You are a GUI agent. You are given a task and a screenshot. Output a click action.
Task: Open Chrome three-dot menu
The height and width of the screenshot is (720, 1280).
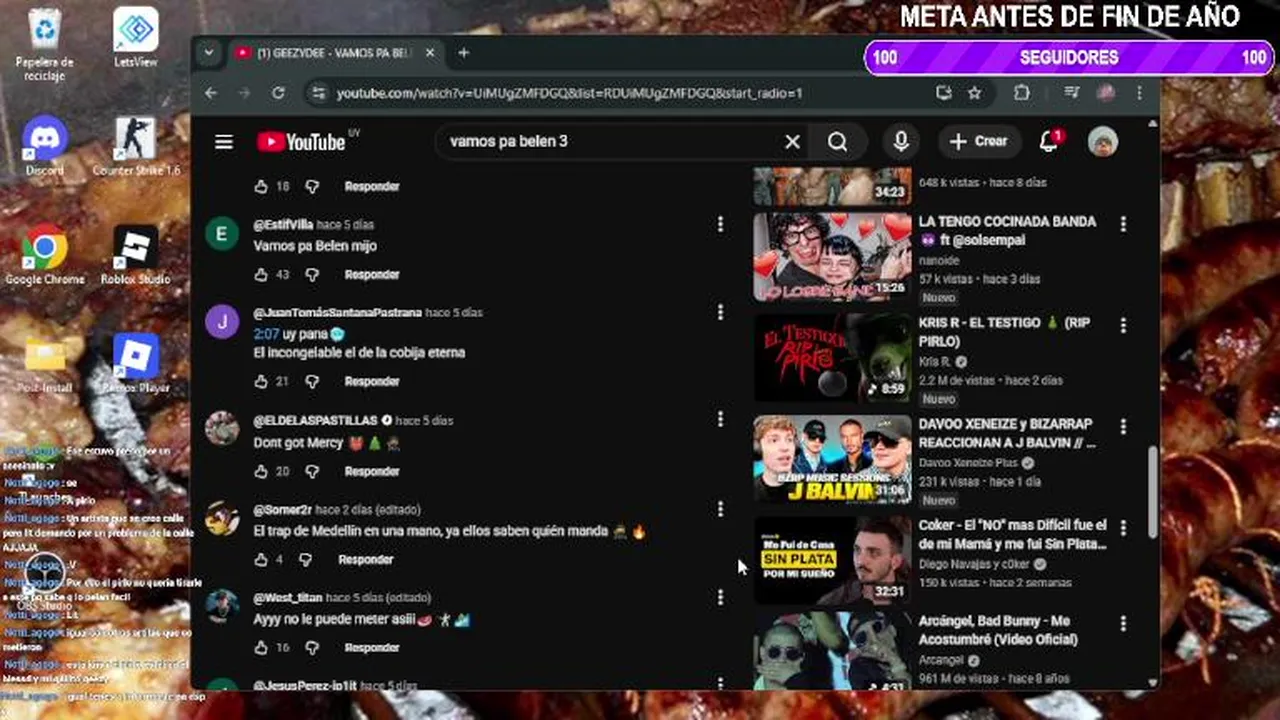coord(1139,93)
